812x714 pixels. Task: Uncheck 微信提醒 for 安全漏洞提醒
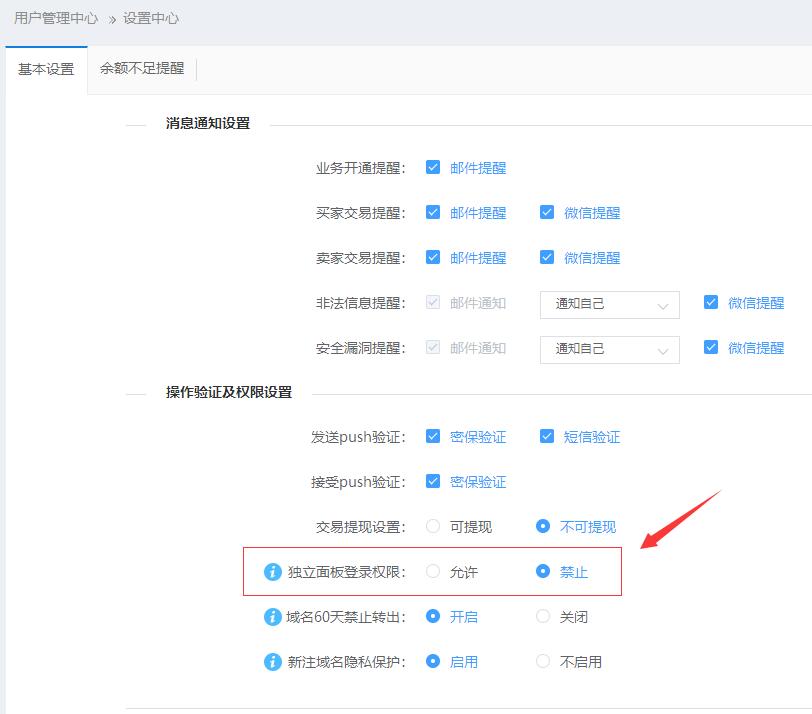click(x=712, y=349)
